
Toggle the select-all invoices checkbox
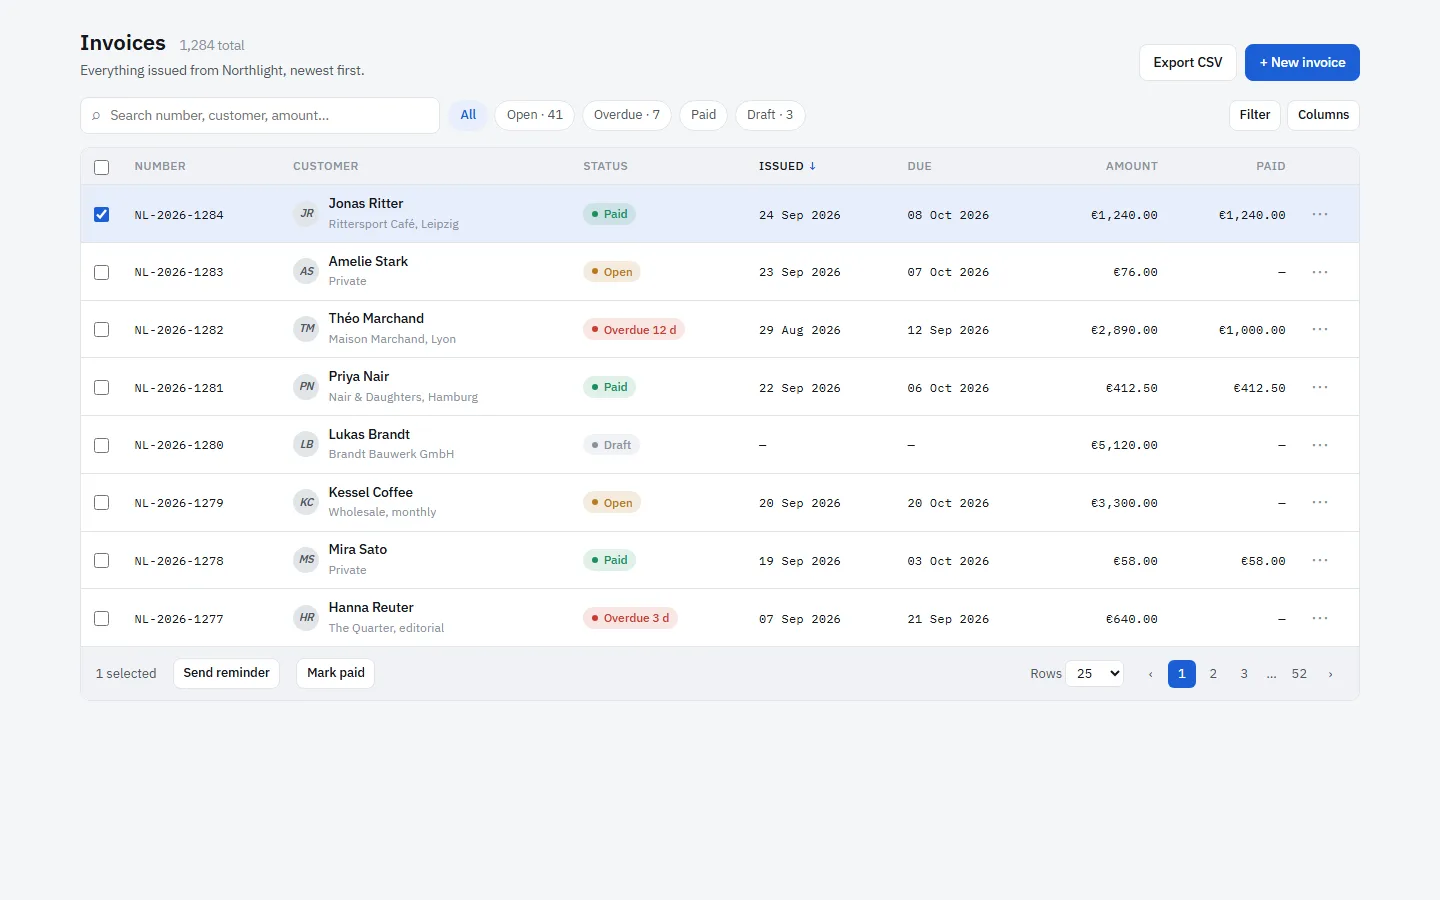pyautogui.click(x=101, y=167)
